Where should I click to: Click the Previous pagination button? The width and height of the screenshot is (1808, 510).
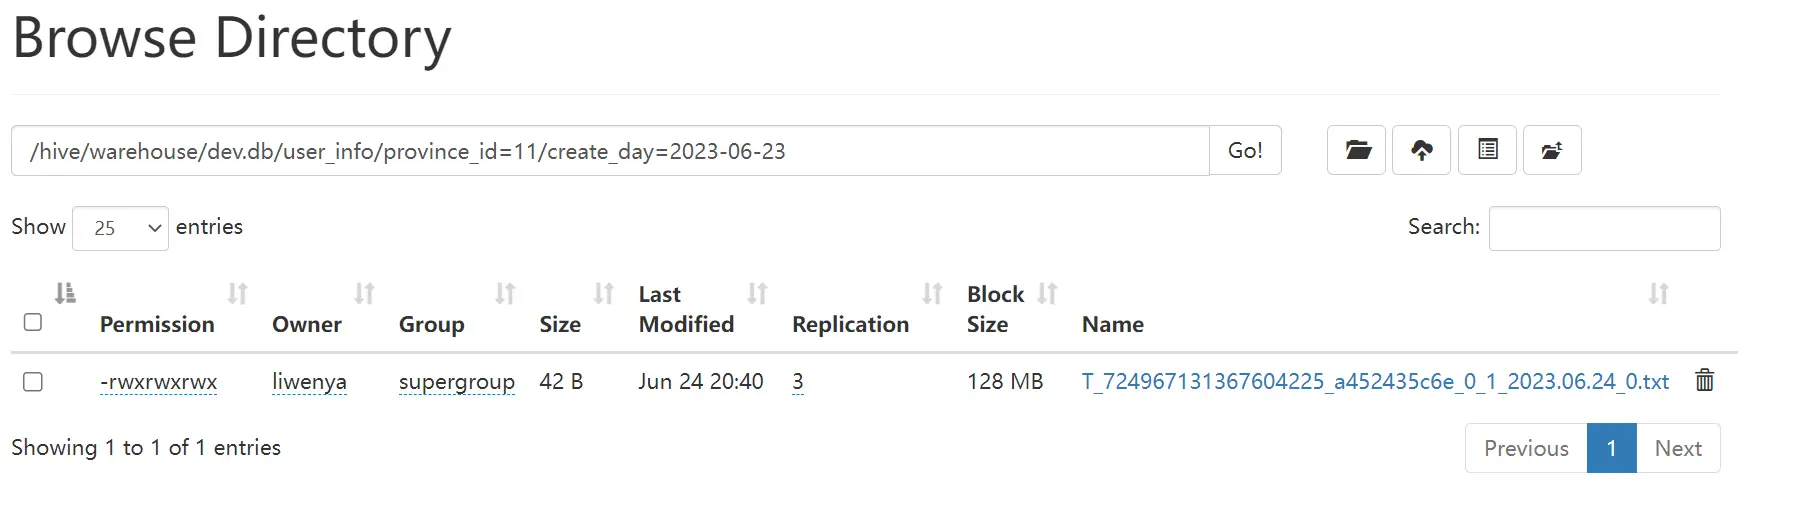point(1526,448)
